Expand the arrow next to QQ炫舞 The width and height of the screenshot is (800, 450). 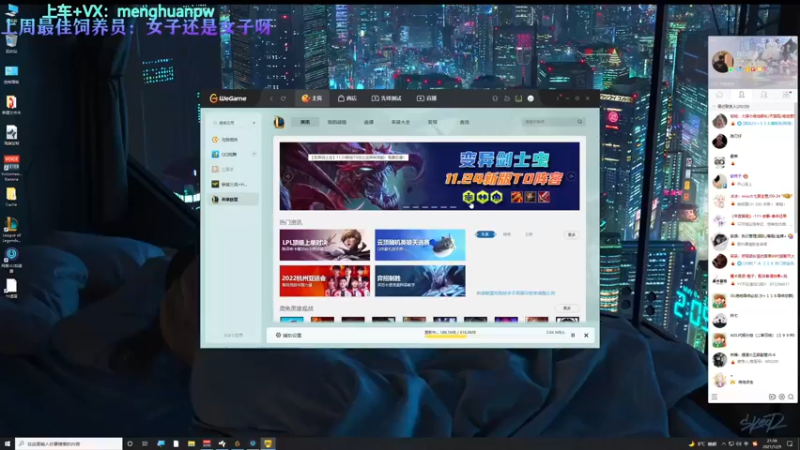point(254,154)
